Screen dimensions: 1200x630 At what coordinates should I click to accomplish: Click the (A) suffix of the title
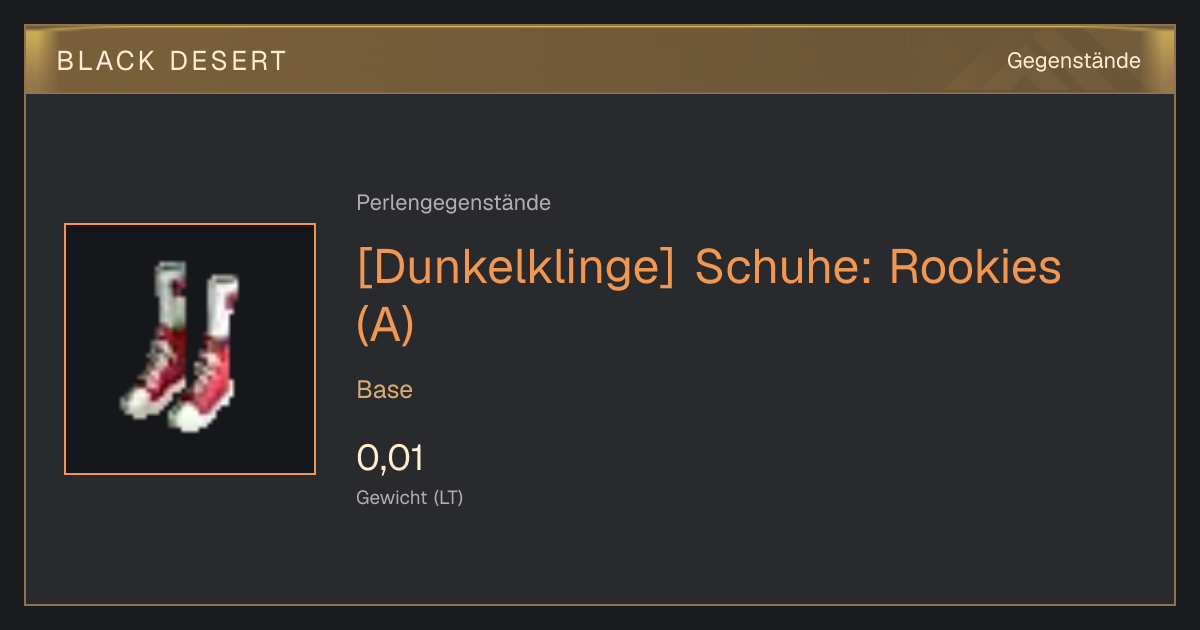[x=385, y=326]
